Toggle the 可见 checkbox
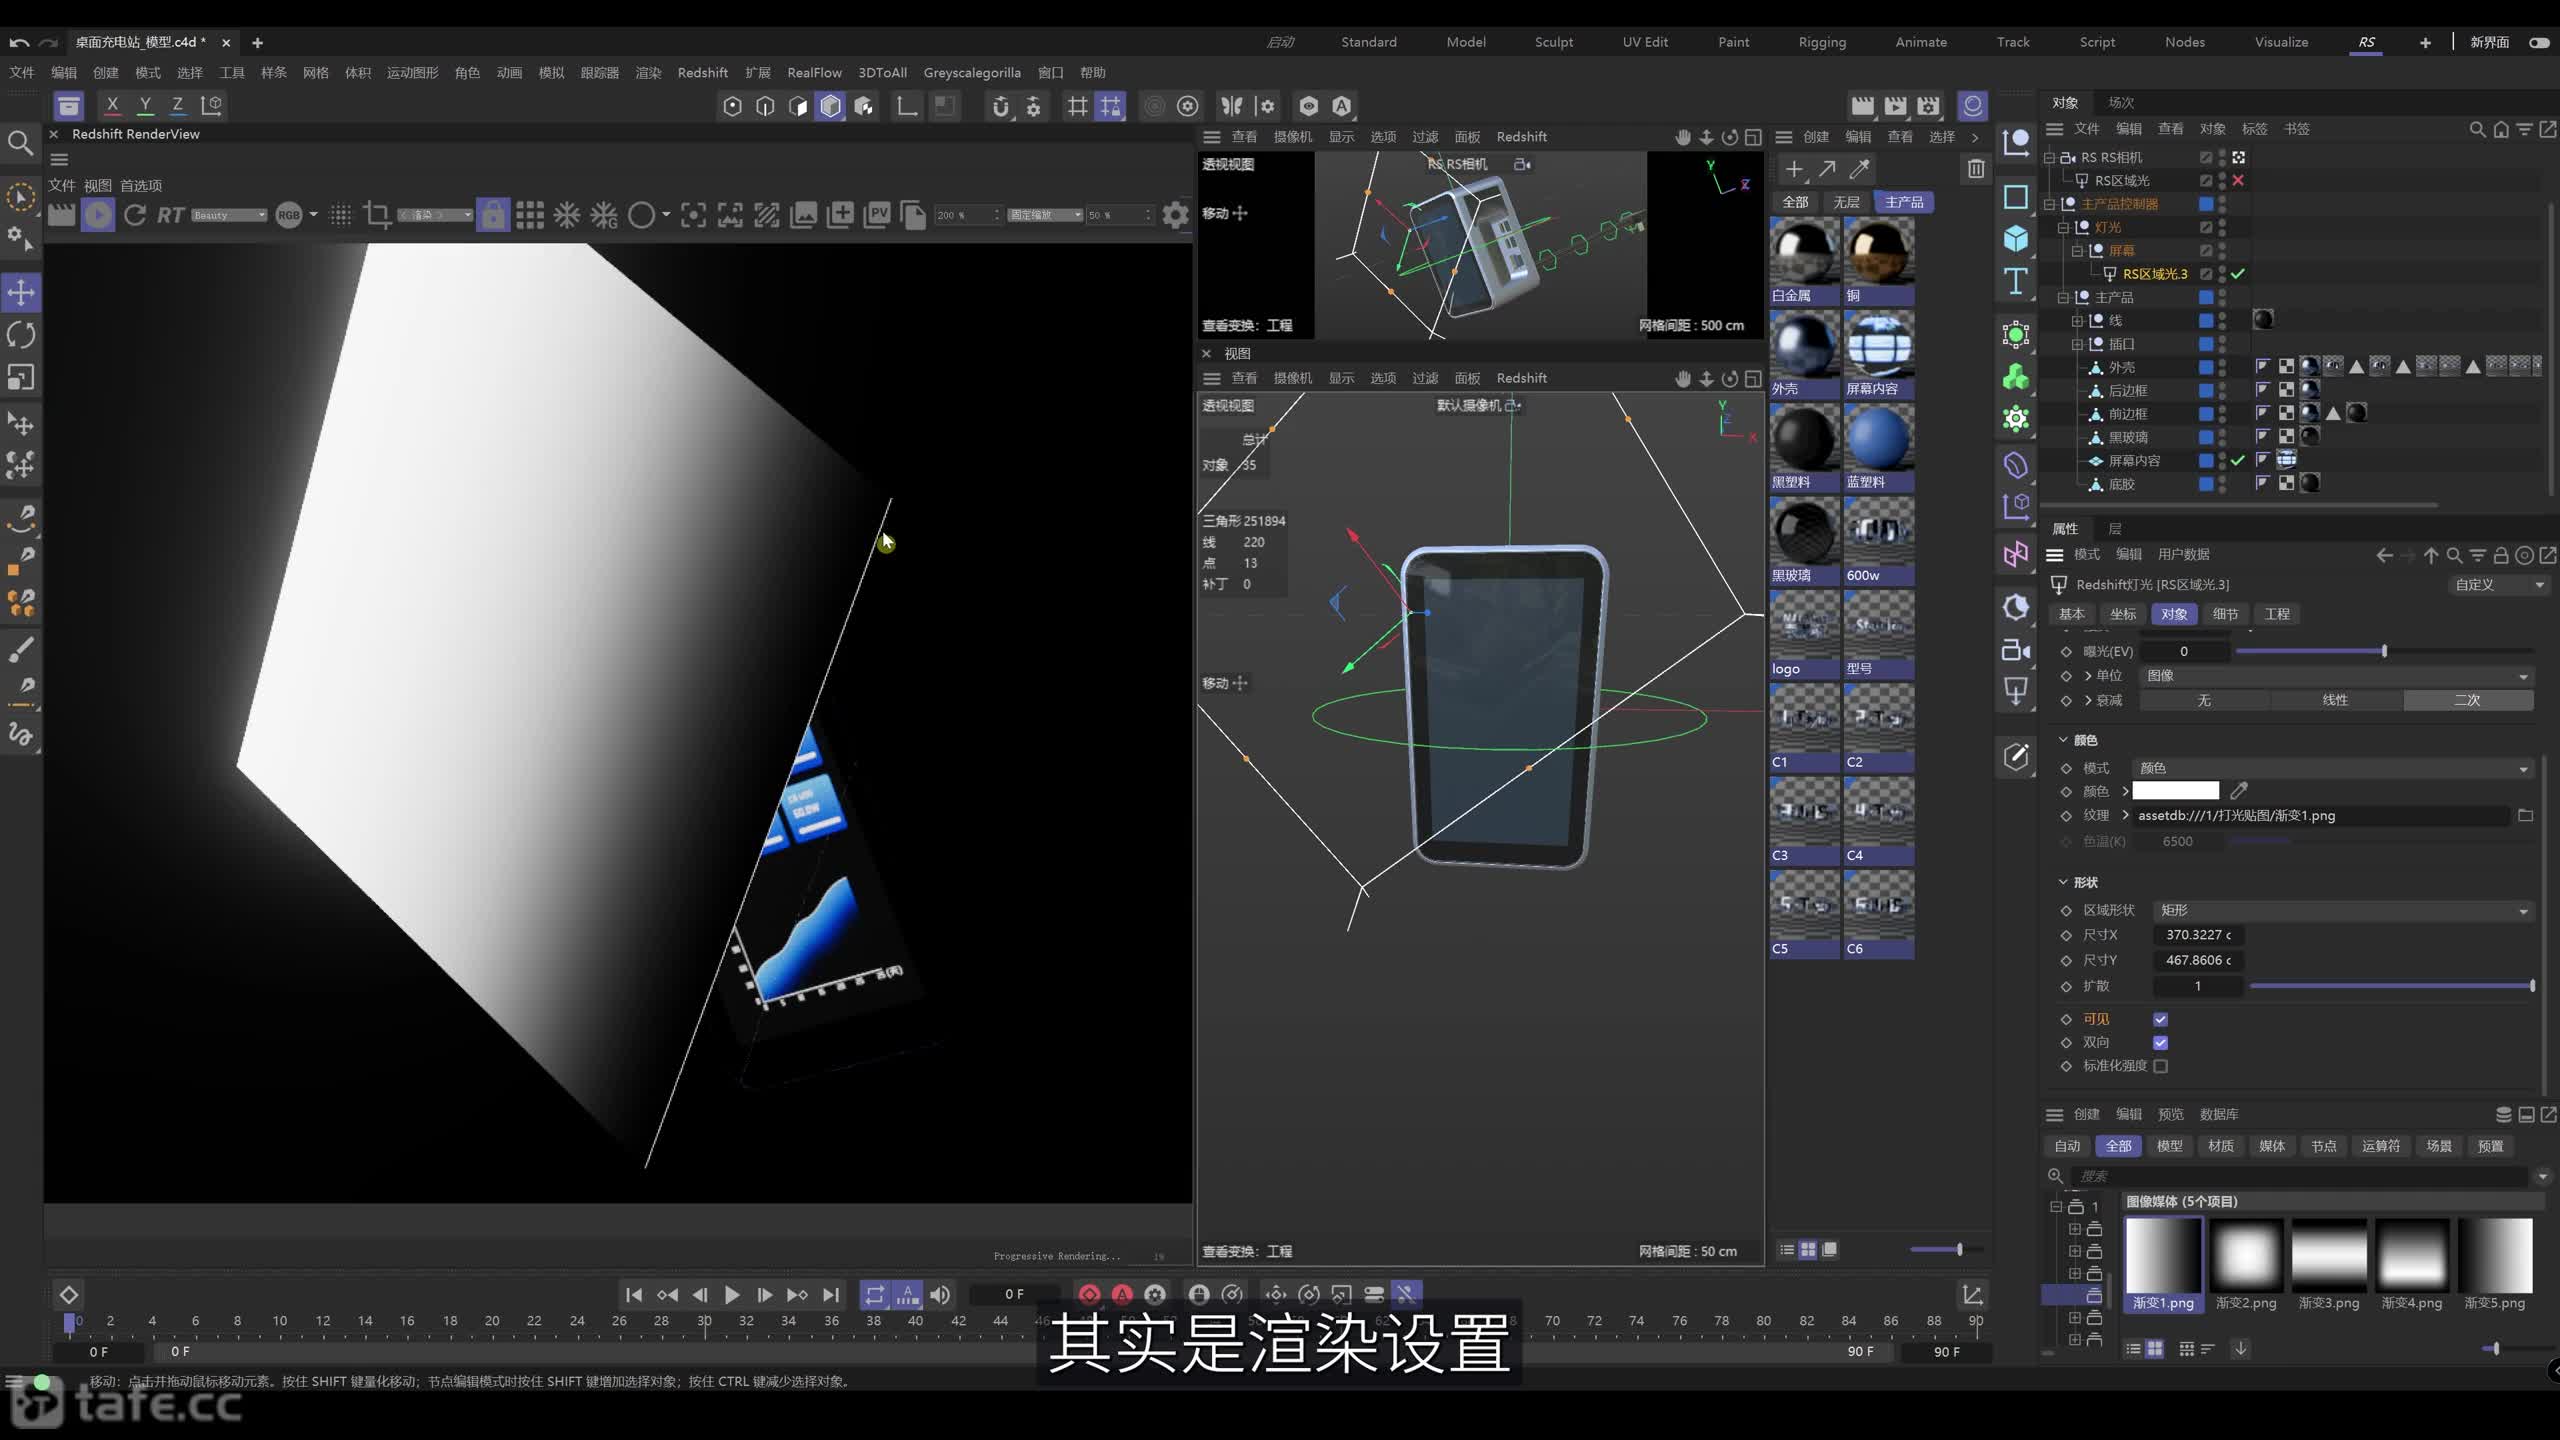Viewport: 2560px width, 1440px height. 2160,1019
